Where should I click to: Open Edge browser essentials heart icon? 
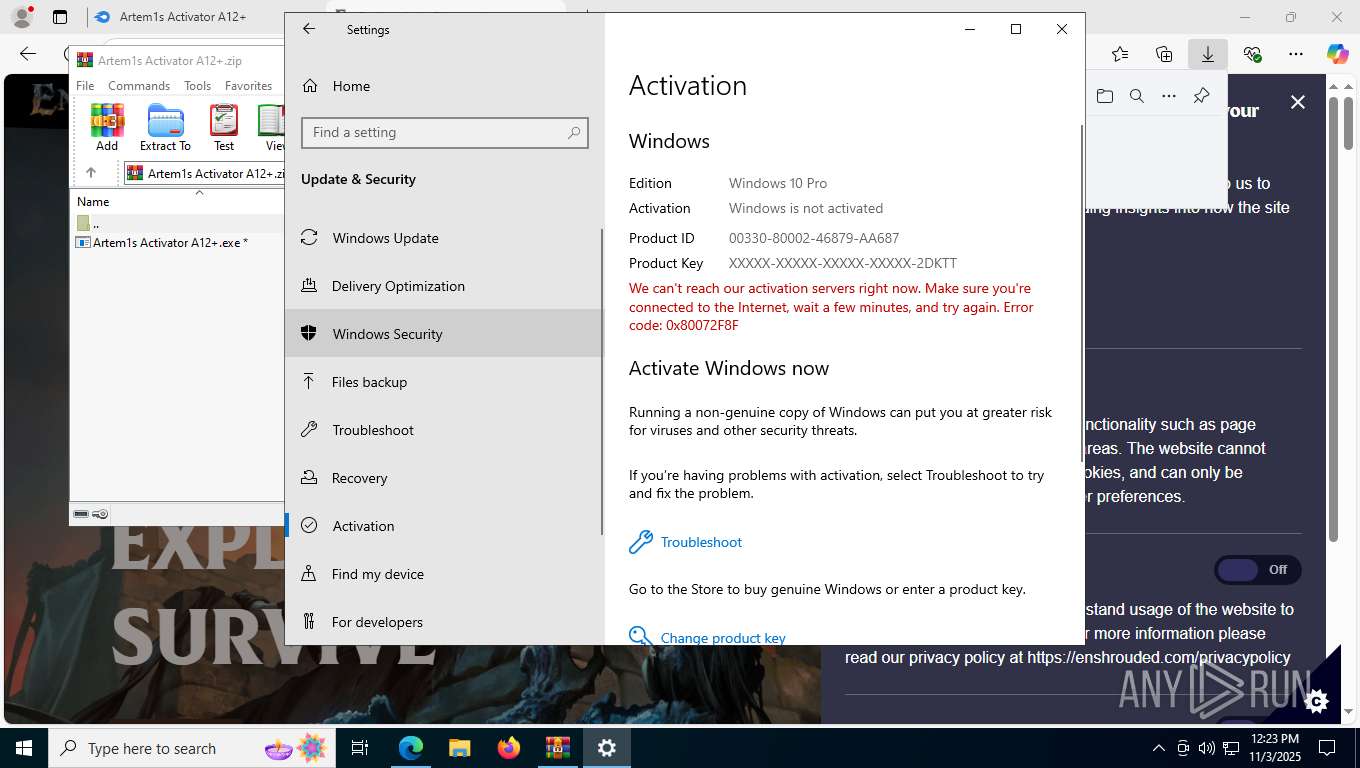pyautogui.click(x=1252, y=54)
